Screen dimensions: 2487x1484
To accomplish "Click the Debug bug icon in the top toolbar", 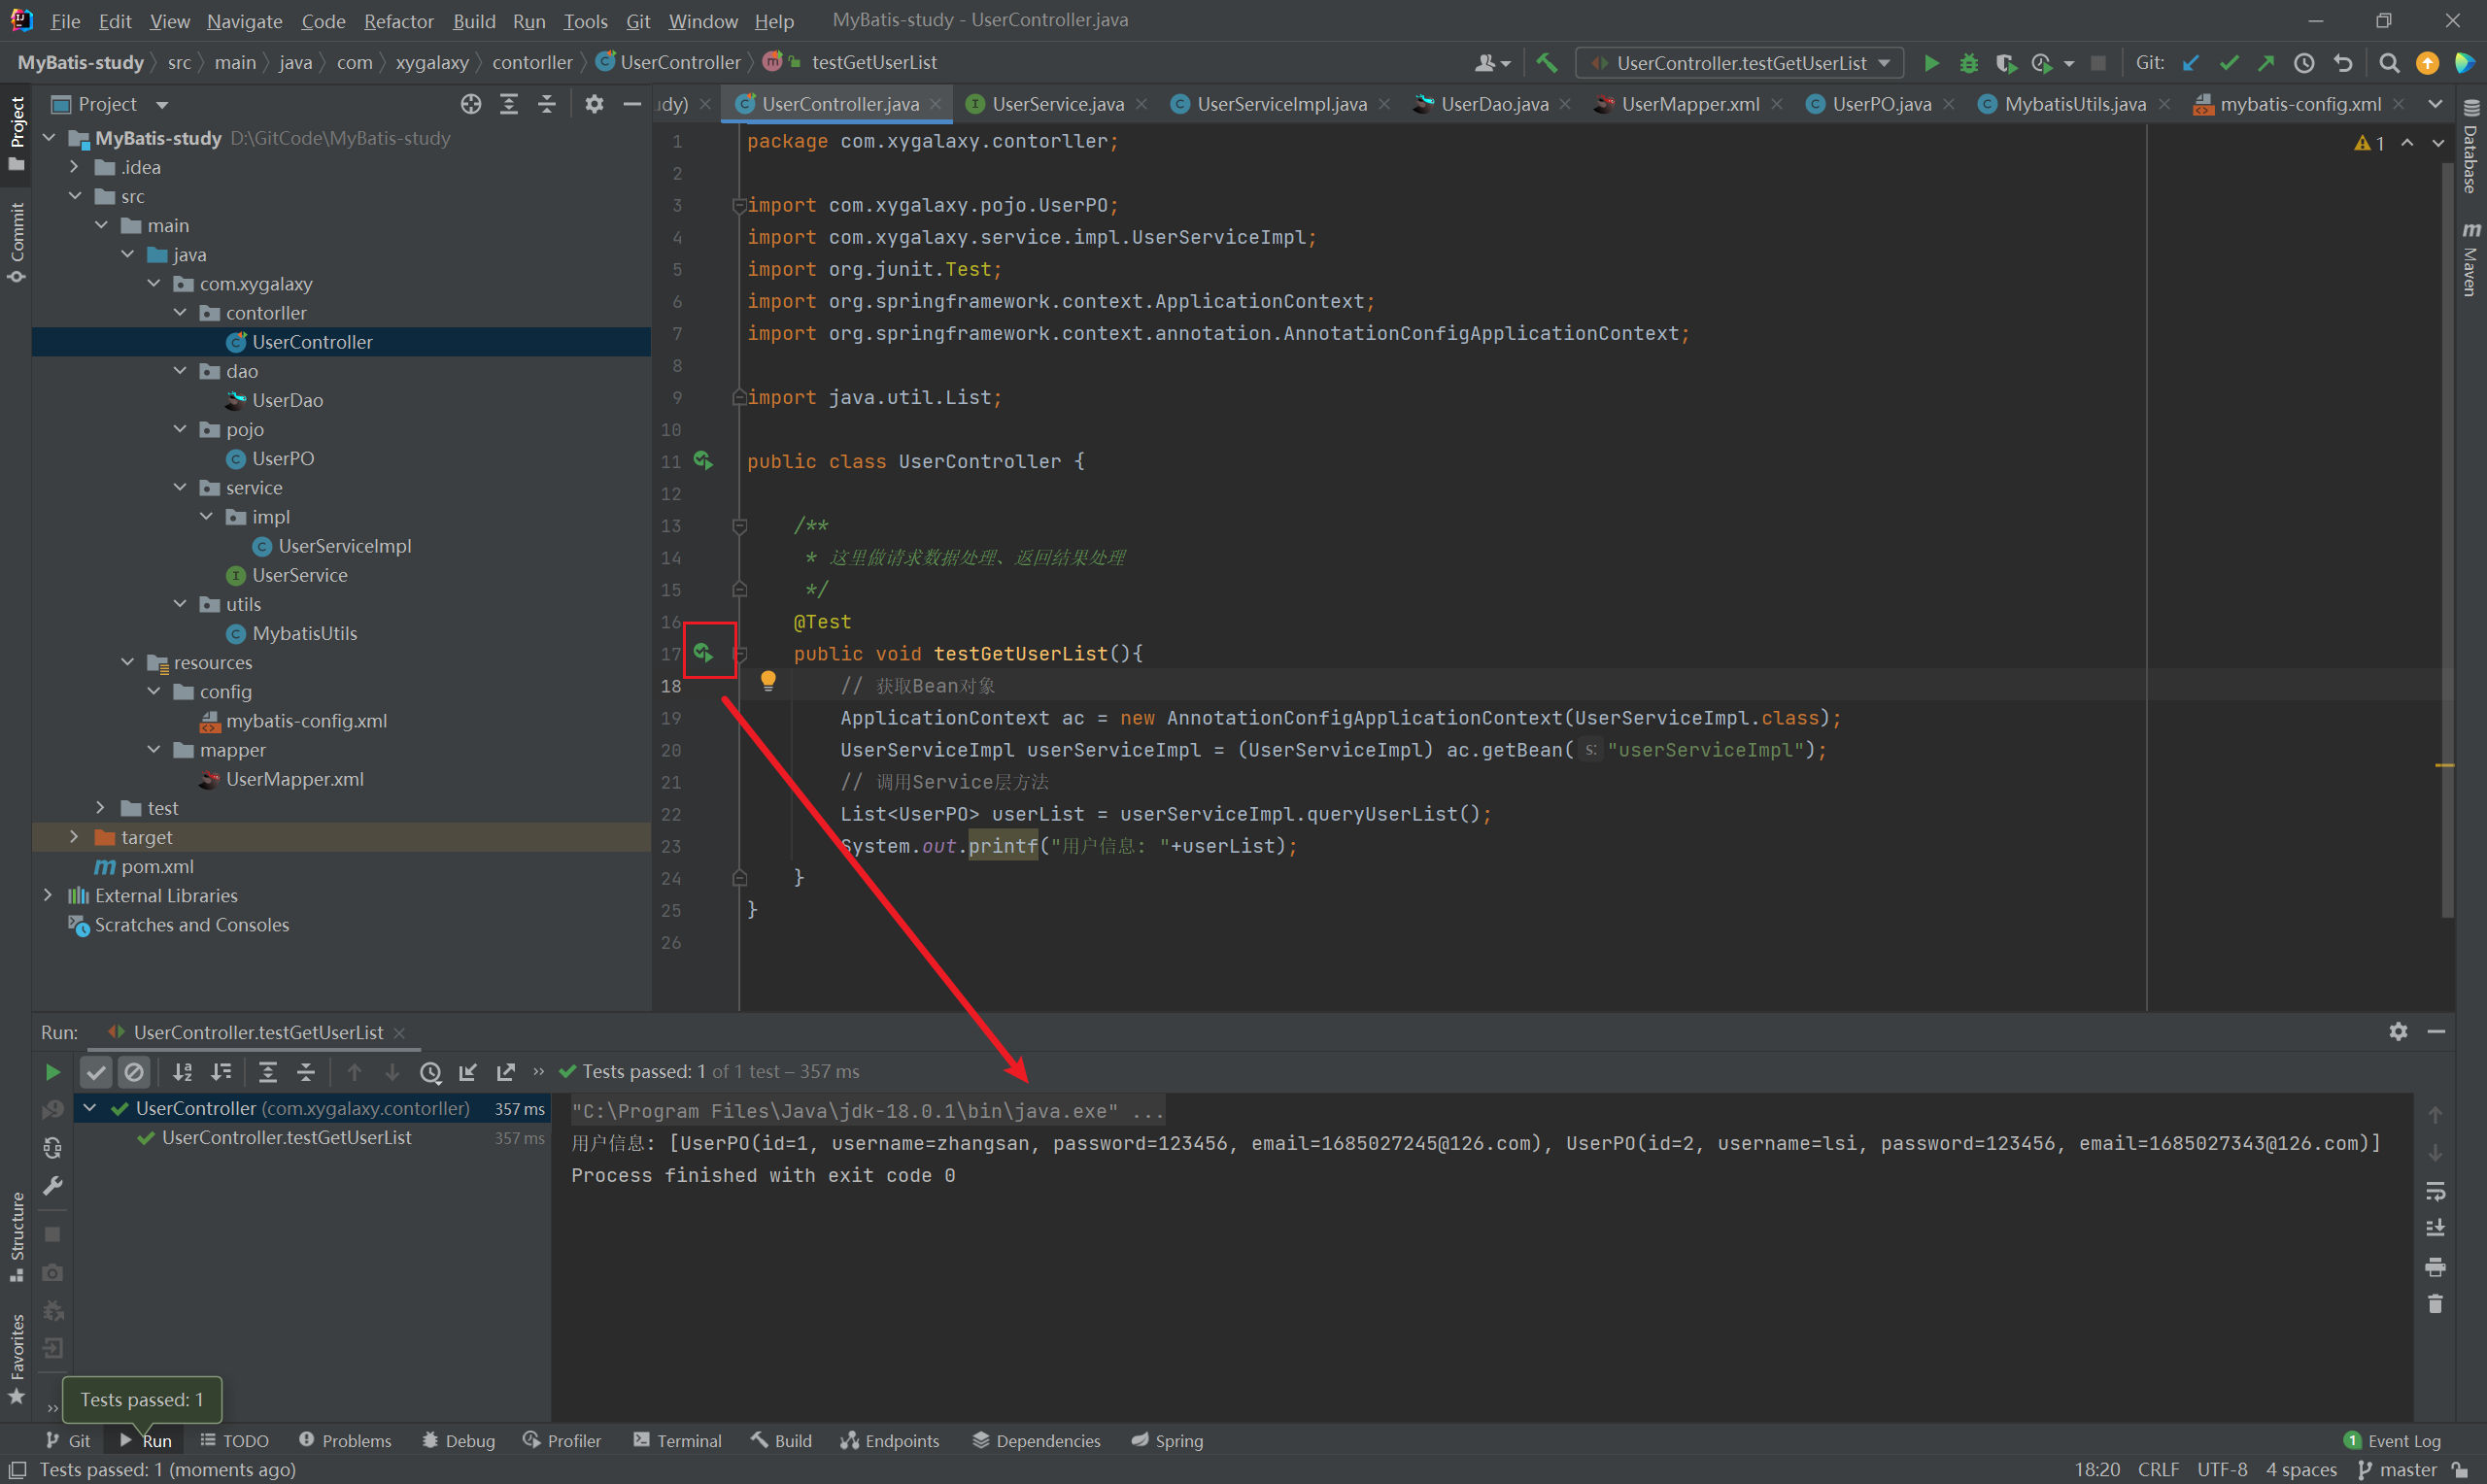I will point(1968,63).
